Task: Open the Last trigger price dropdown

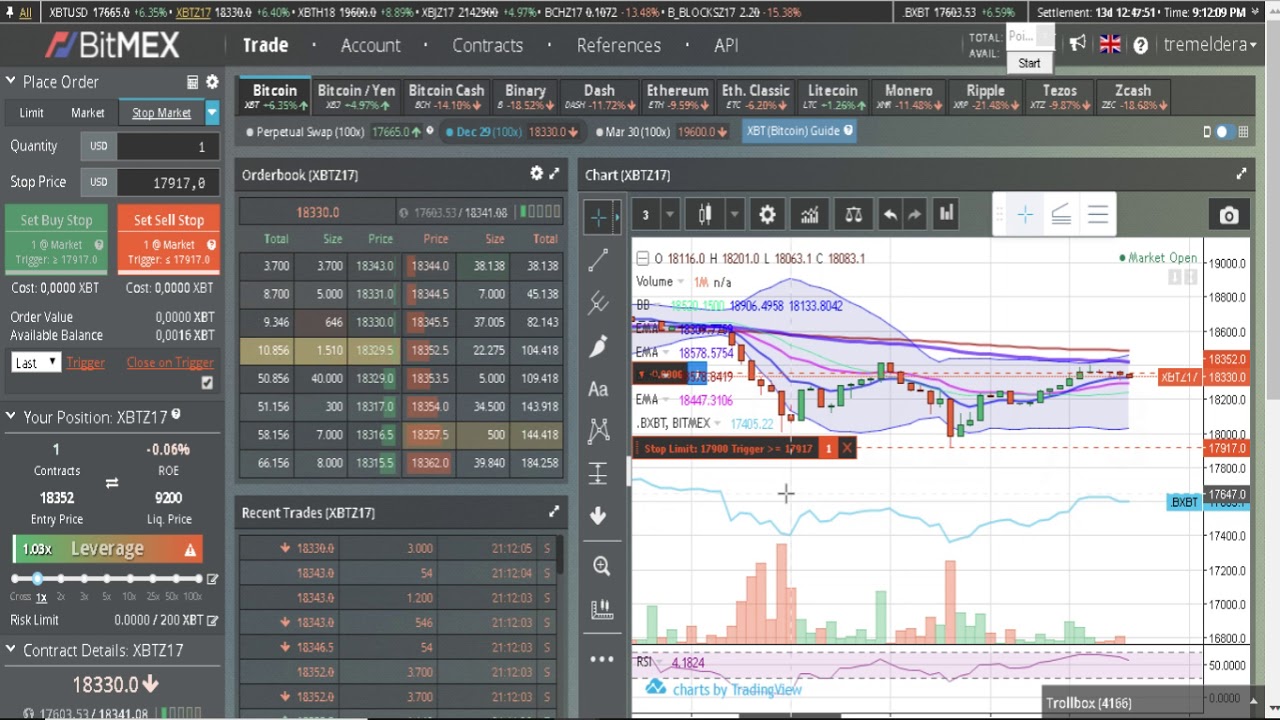Action: tap(37, 363)
